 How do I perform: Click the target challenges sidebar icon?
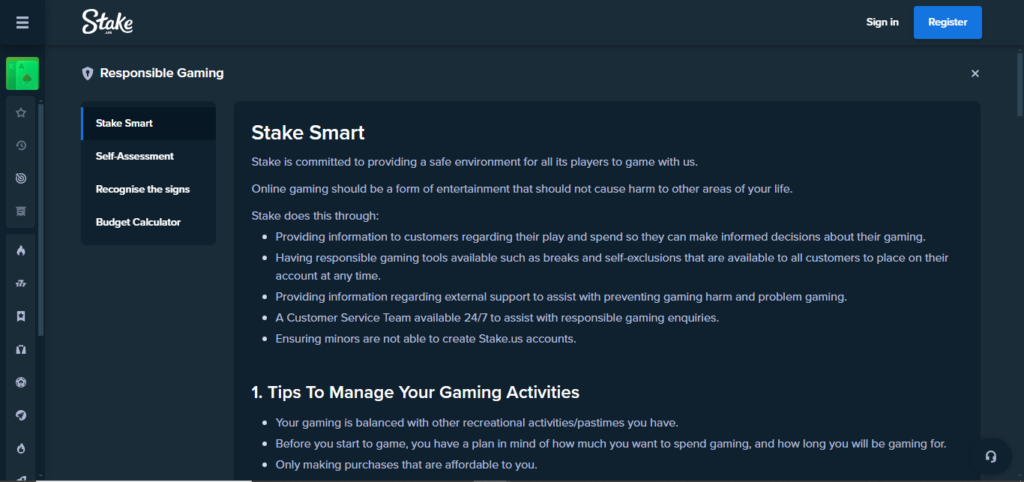click(x=21, y=178)
